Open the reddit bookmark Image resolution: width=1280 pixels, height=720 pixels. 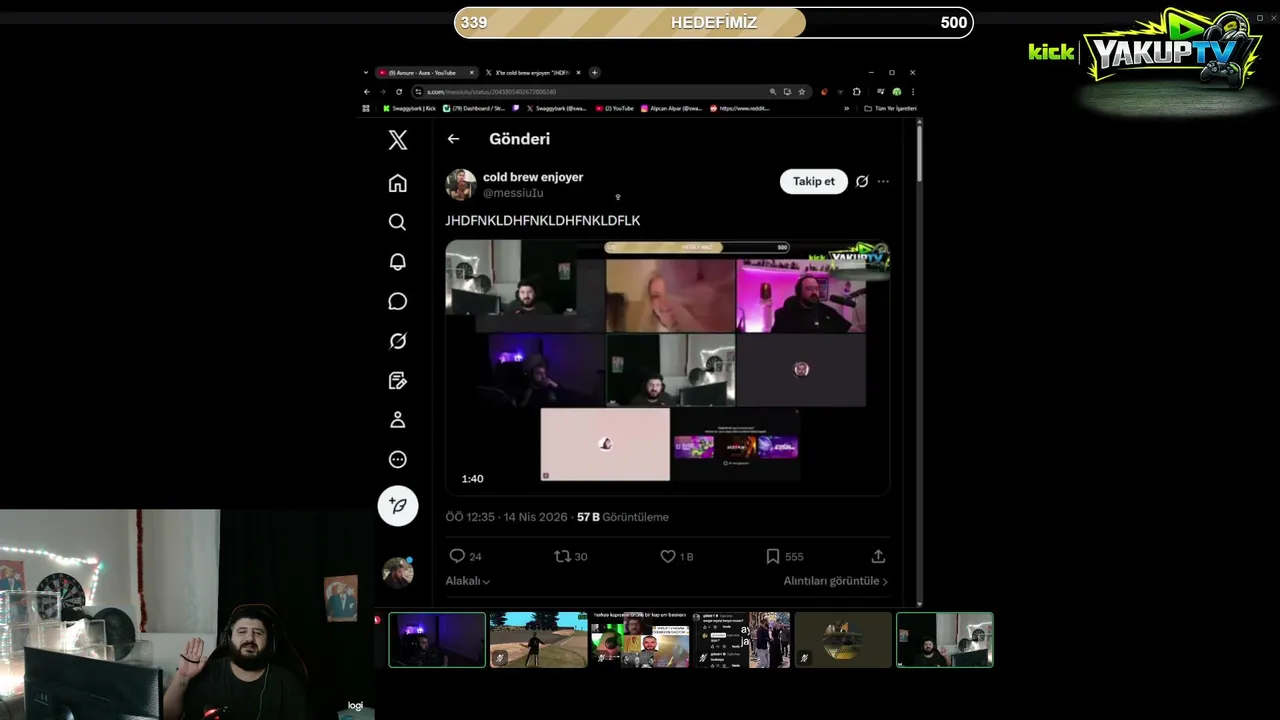click(x=740, y=108)
